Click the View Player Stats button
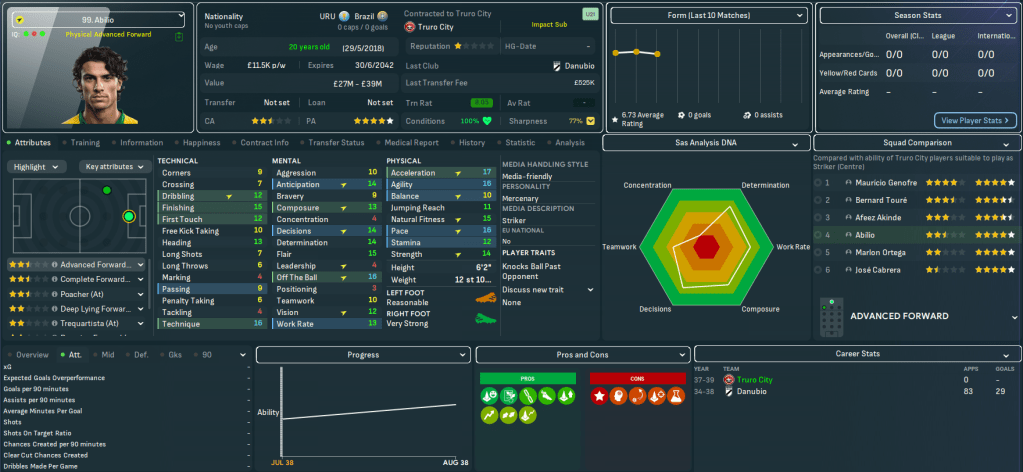Image resolution: width=1023 pixels, height=472 pixels. point(975,120)
